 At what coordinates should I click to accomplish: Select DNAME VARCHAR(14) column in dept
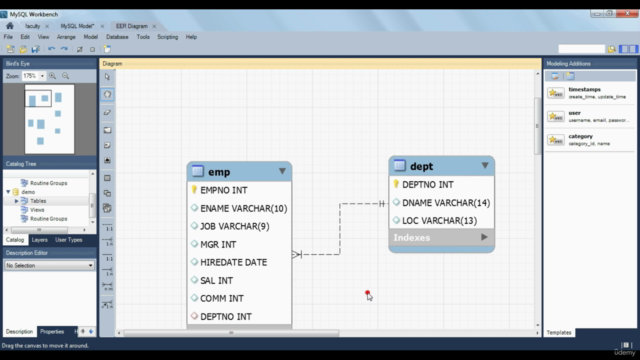(x=442, y=202)
